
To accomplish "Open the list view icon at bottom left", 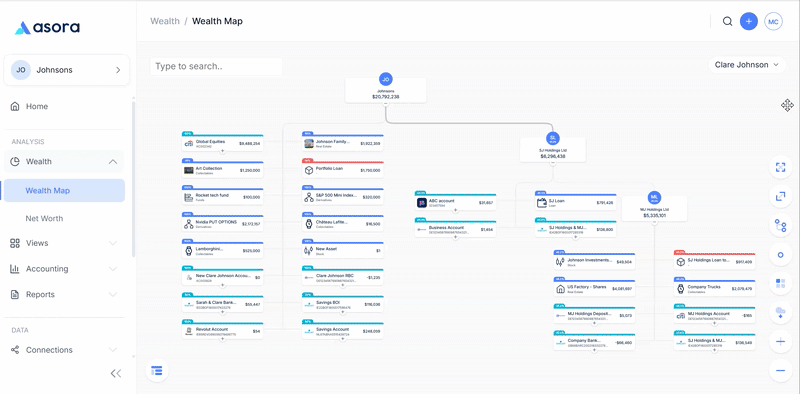I will (157, 371).
